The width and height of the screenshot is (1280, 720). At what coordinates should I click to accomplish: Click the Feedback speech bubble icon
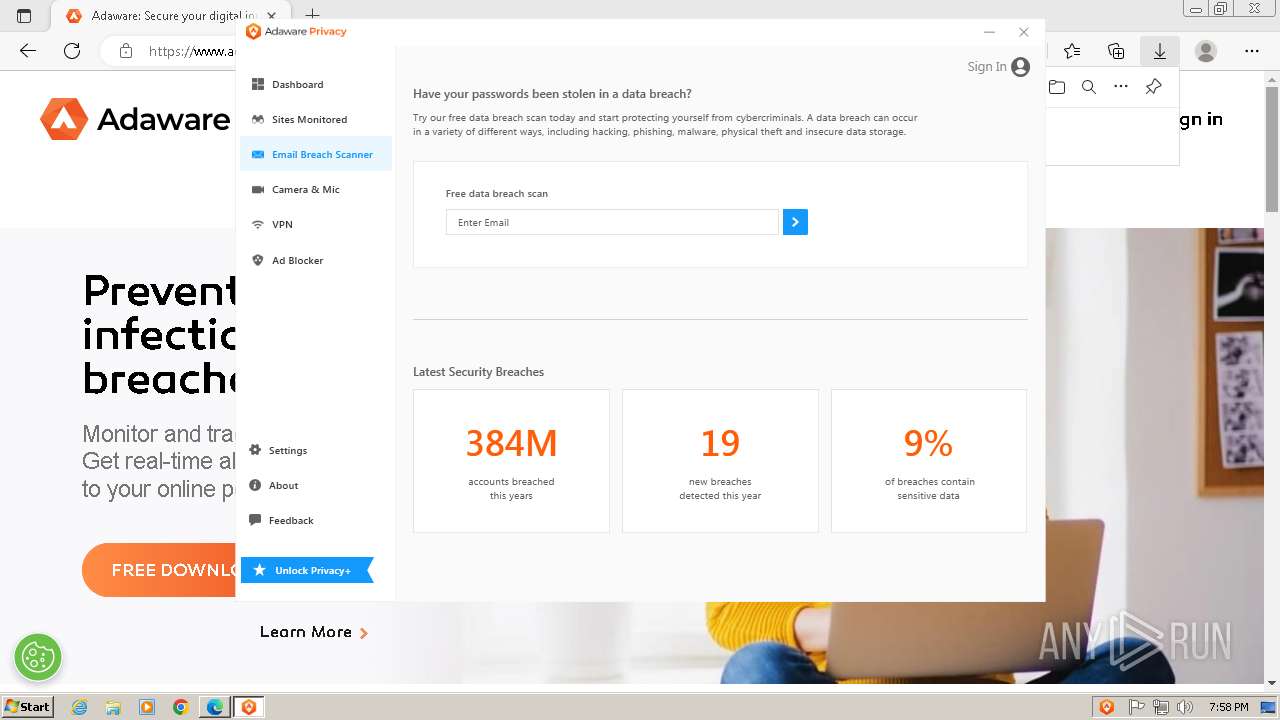255,520
